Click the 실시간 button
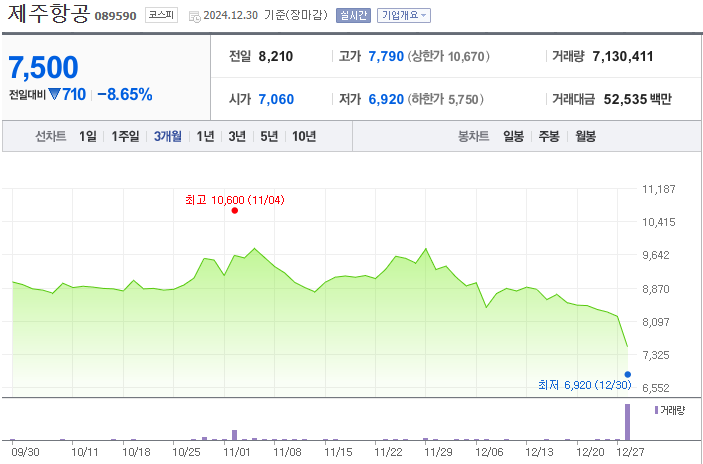Screen dimensions: 703x464 (353, 15)
